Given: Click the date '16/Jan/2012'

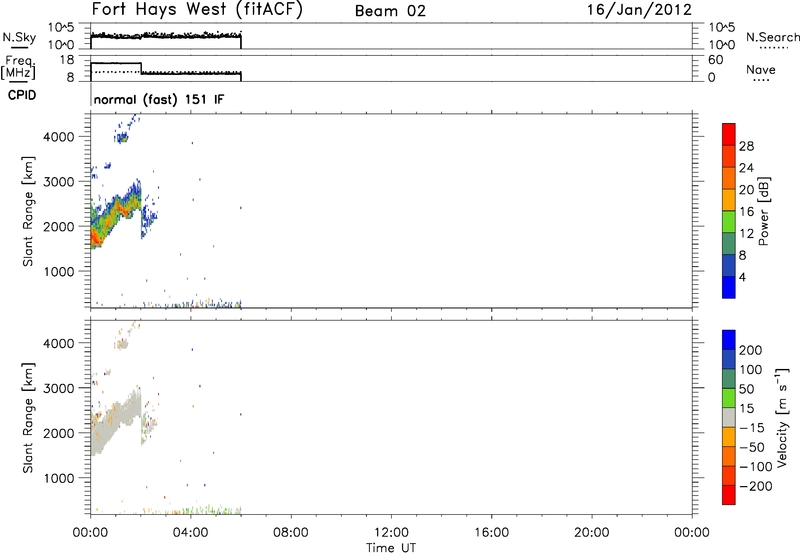Looking at the screenshot, I should 639,10.
